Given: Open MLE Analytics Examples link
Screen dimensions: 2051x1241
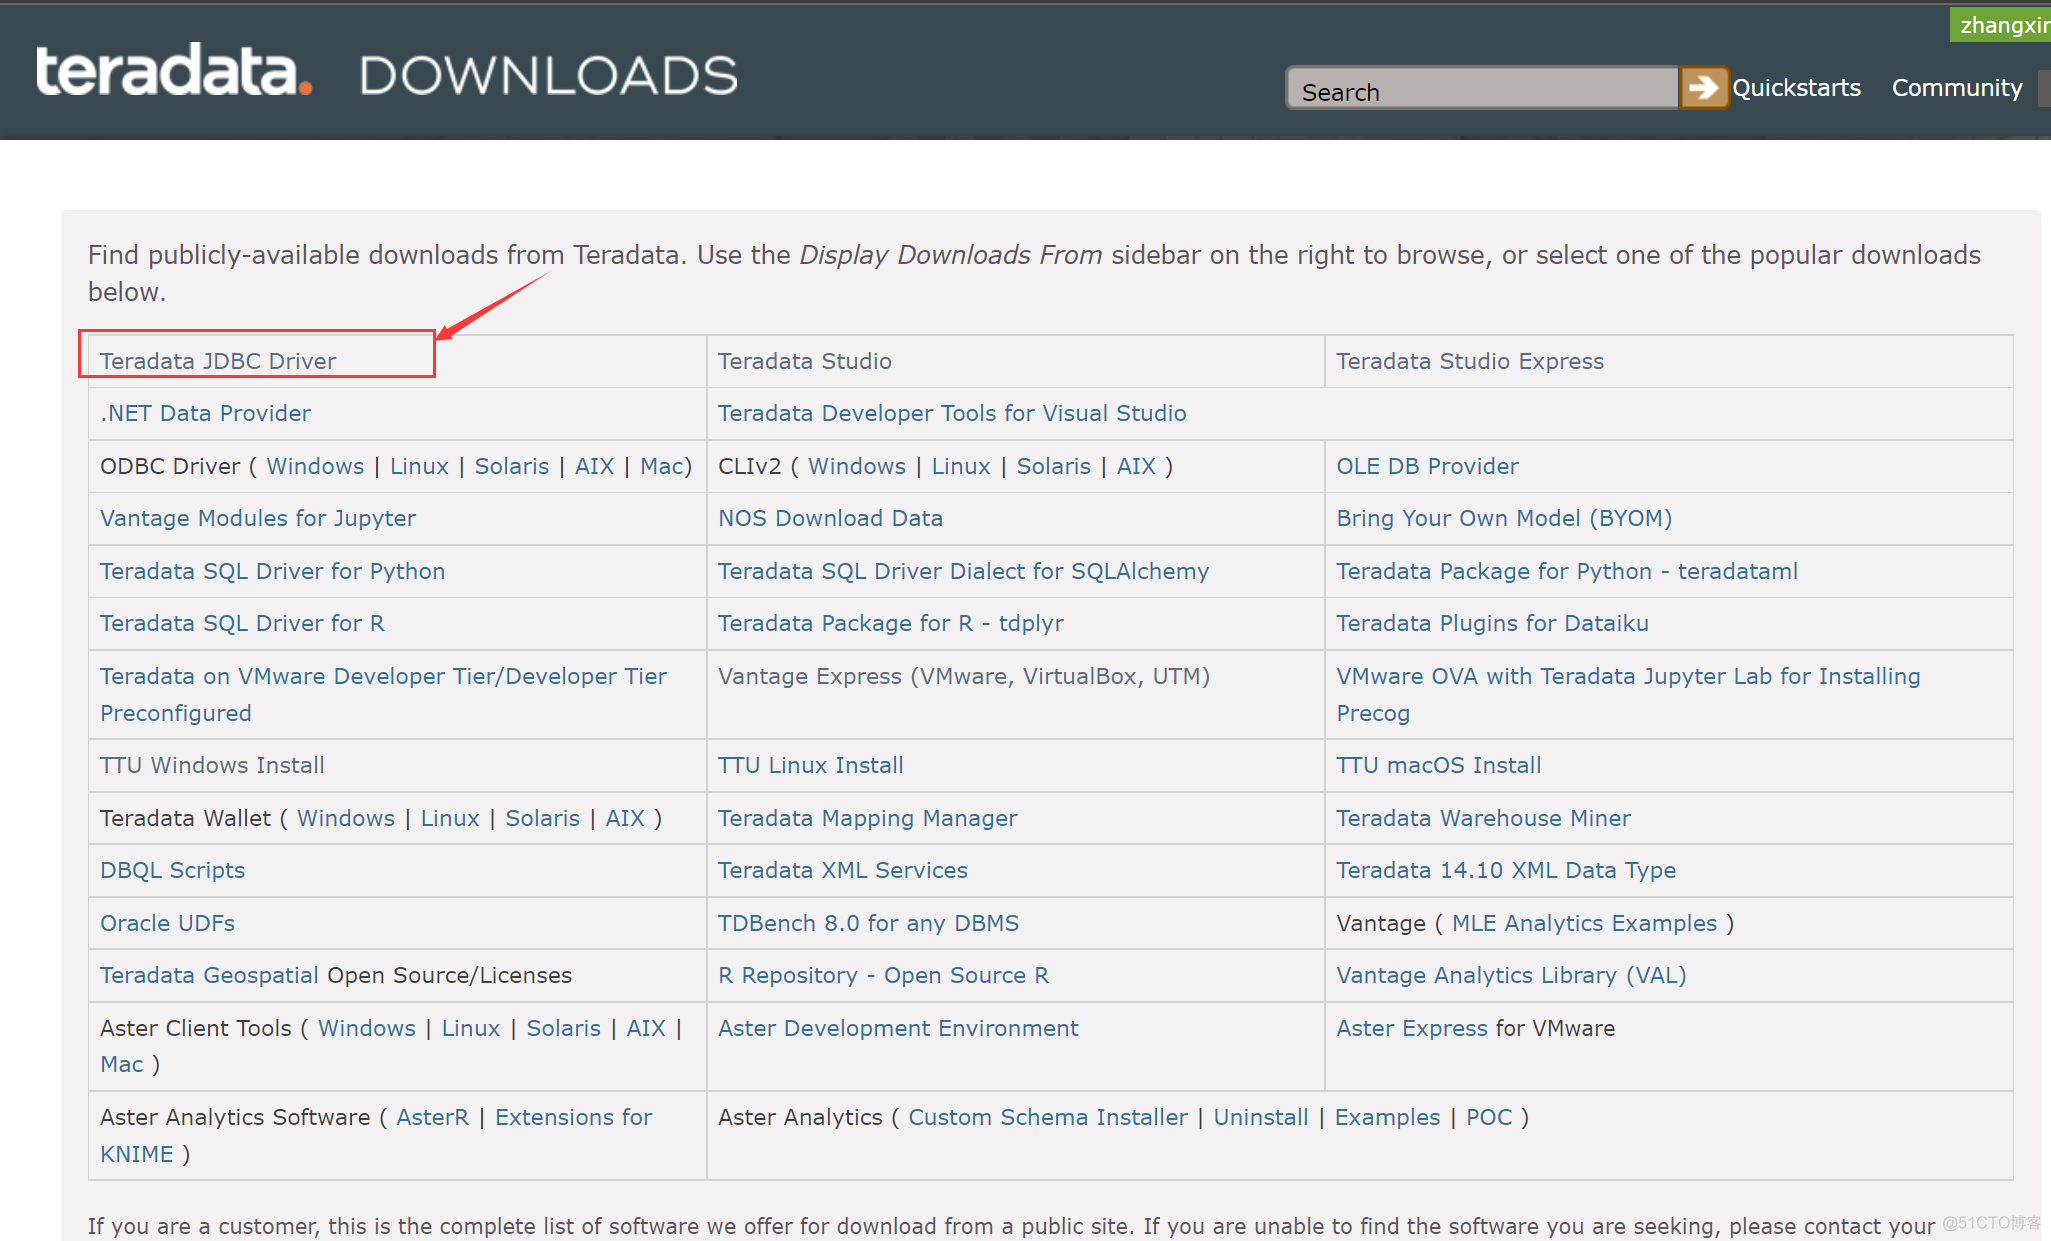Looking at the screenshot, I should pyautogui.click(x=1584, y=923).
